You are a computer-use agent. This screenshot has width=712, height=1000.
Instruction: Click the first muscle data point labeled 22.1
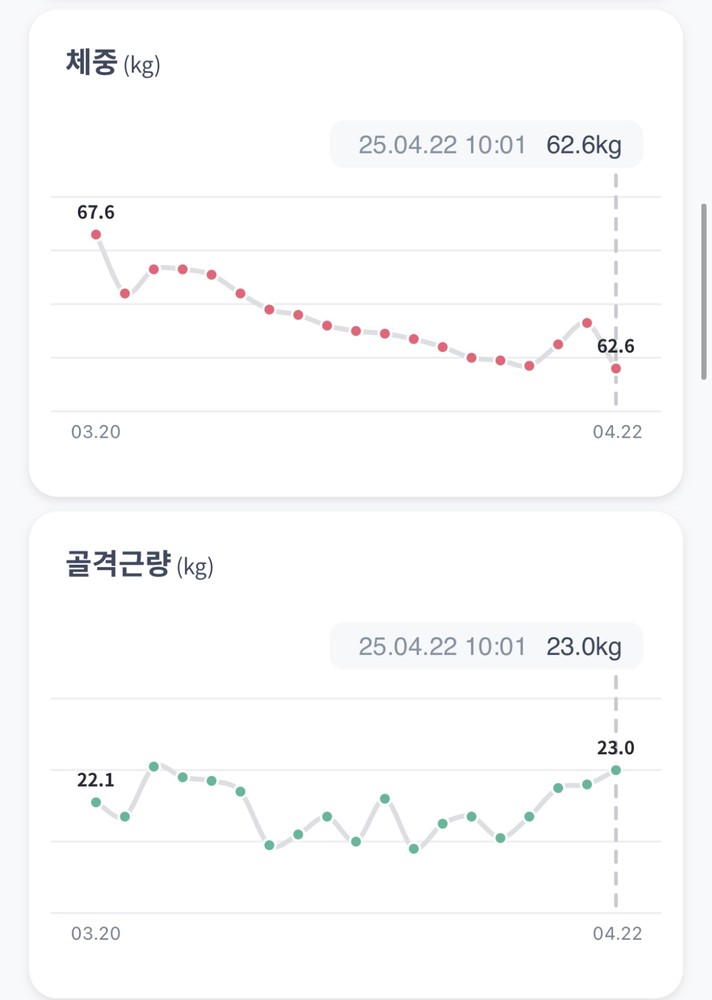[x=96, y=801]
